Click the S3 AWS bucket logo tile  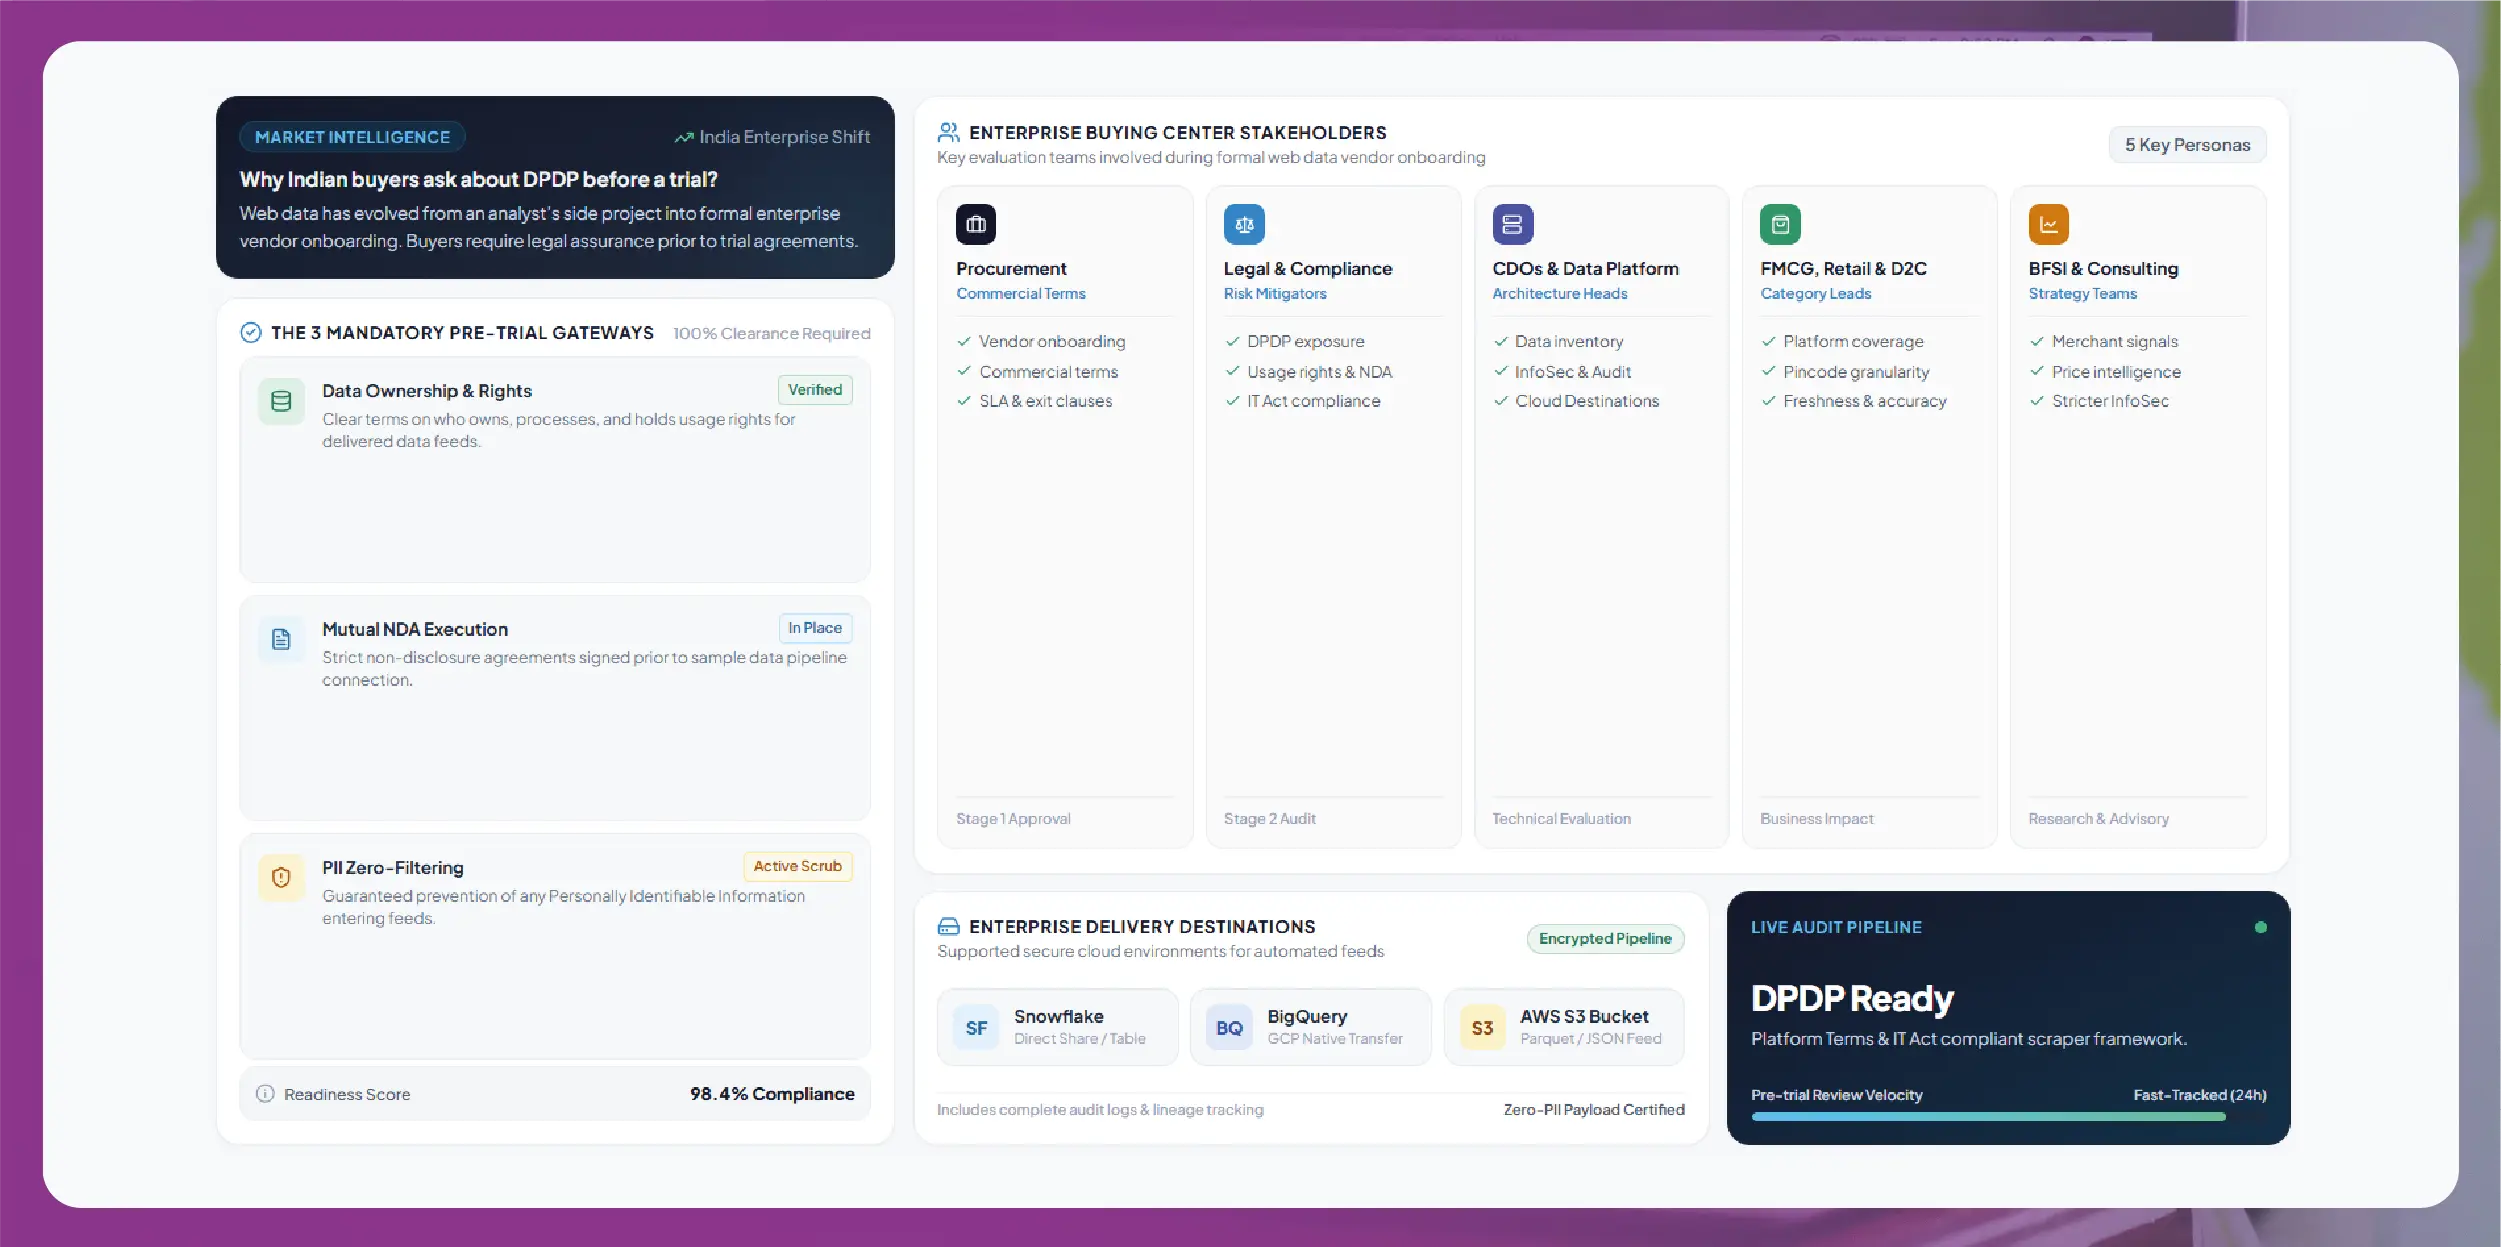pyautogui.click(x=1482, y=1028)
